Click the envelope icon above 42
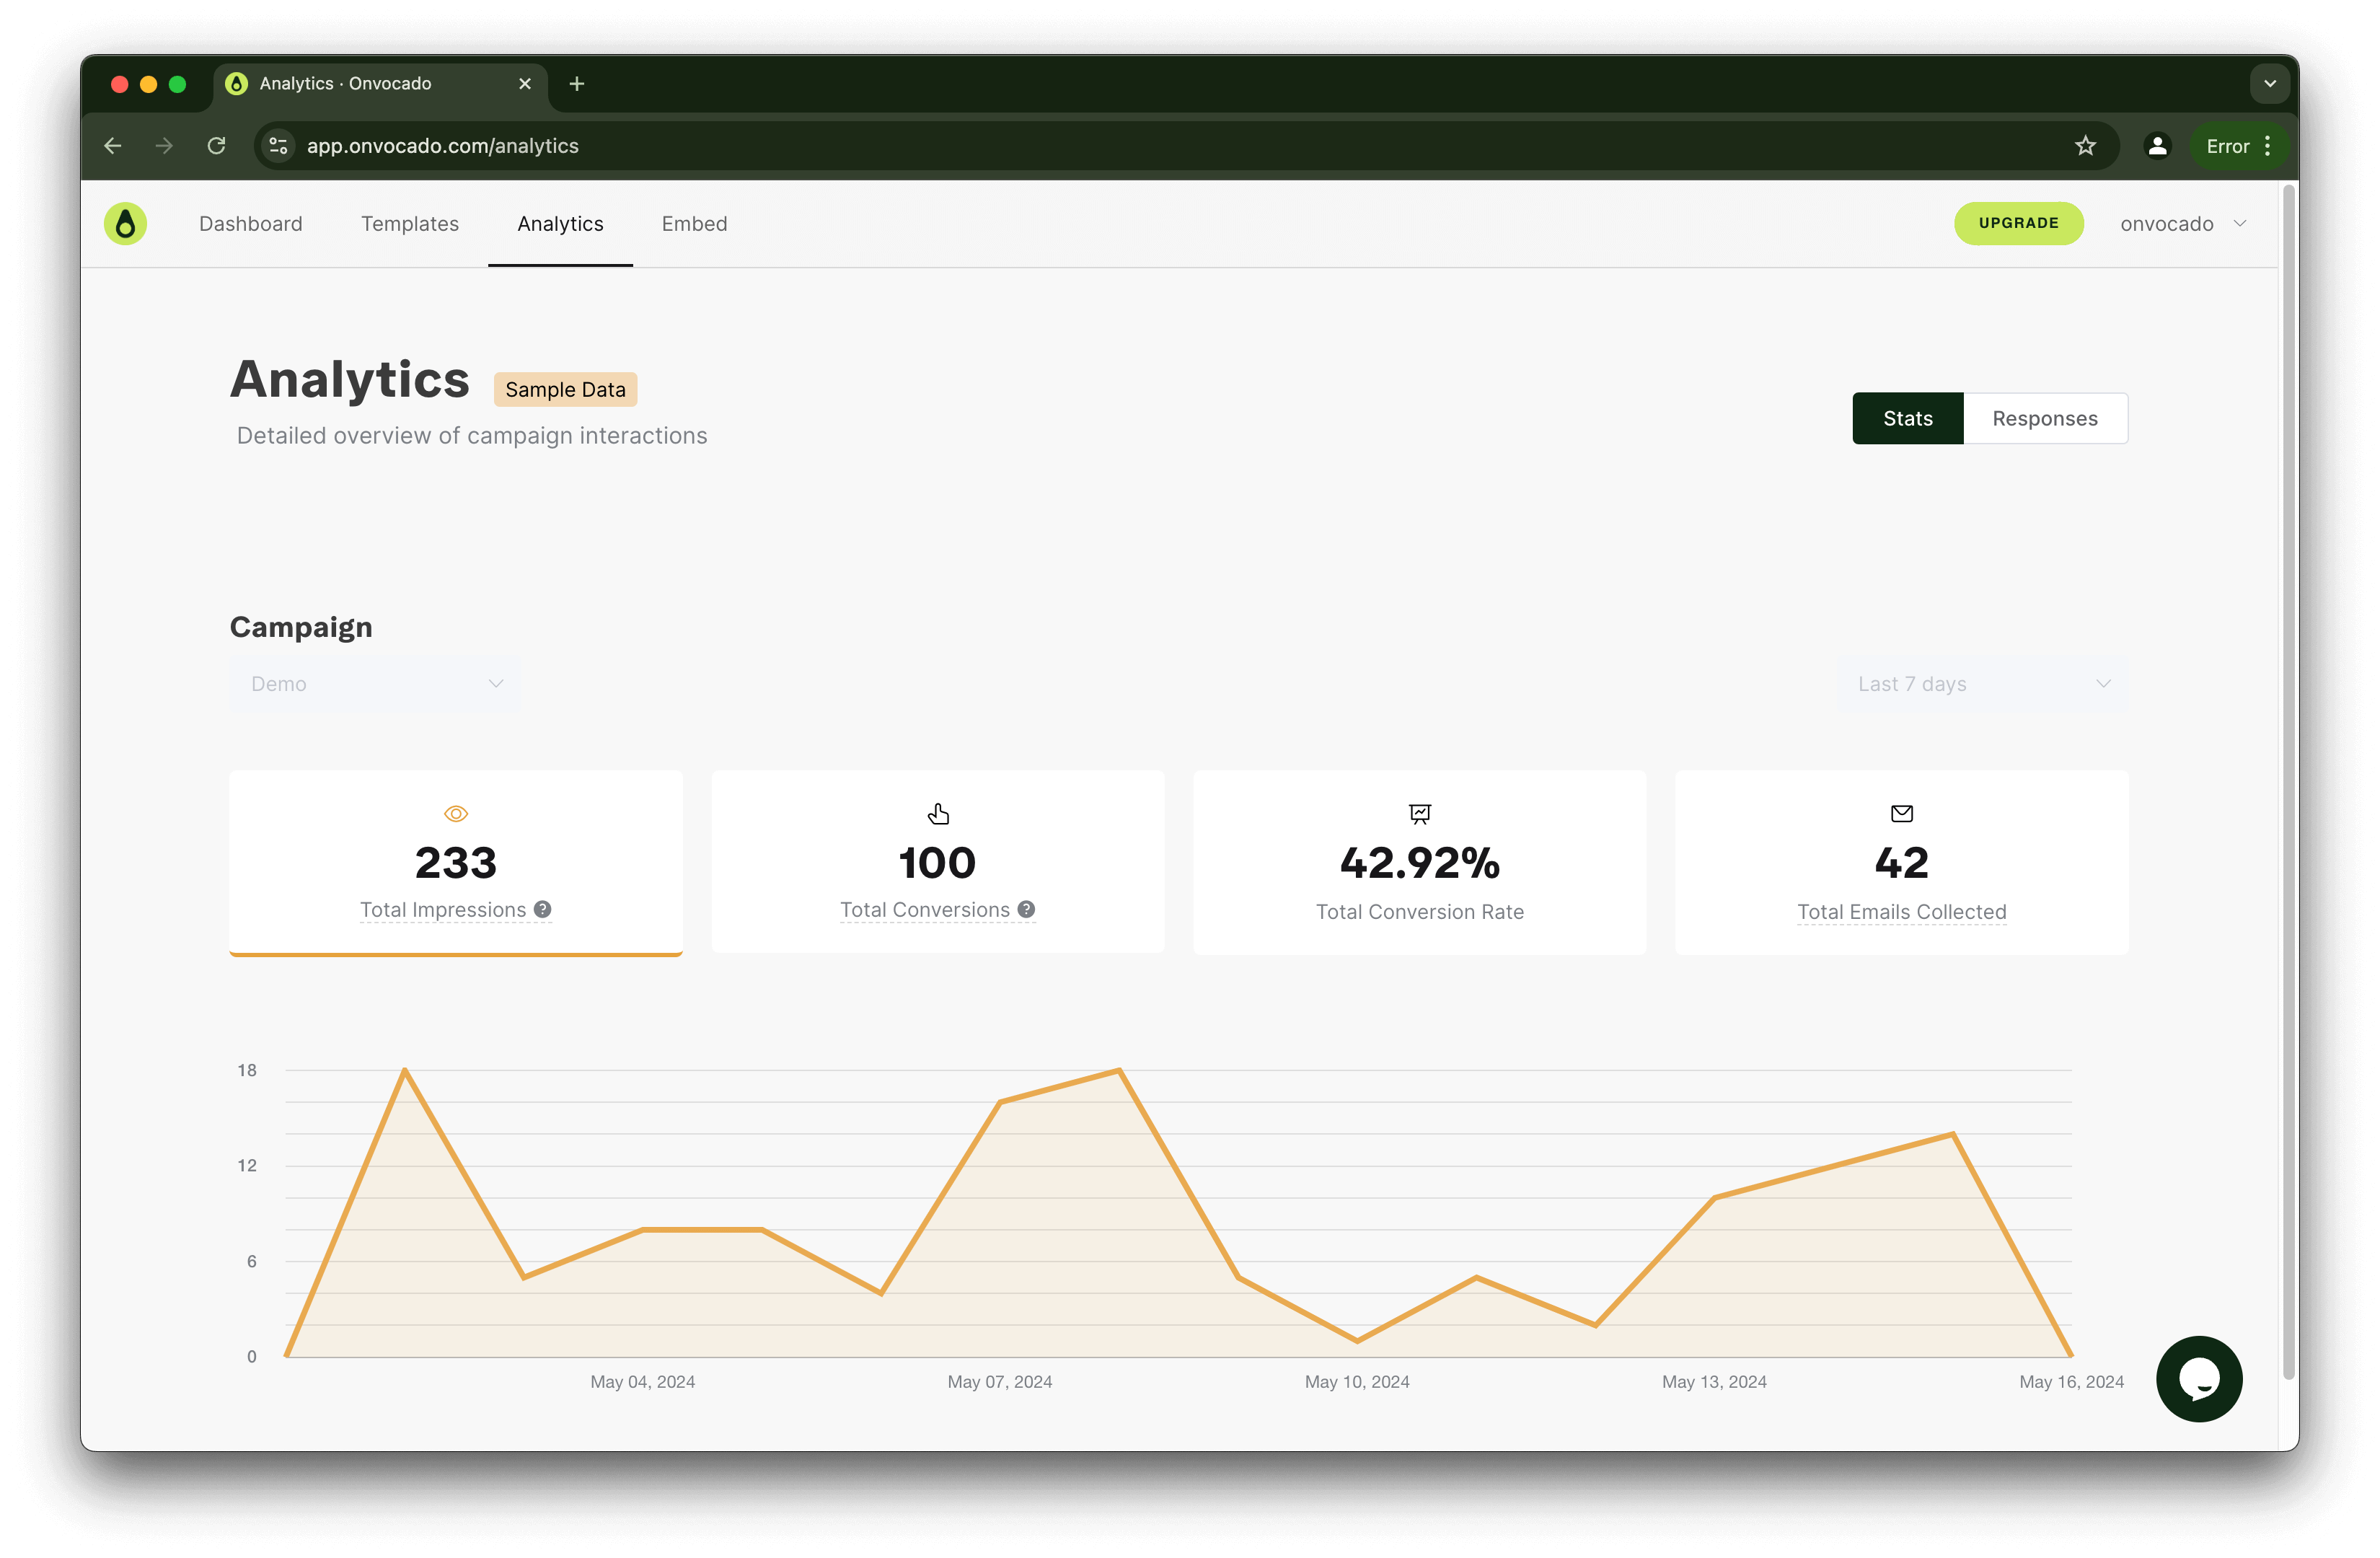The width and height of the screenshot is (2380, 1558). 1901,814
